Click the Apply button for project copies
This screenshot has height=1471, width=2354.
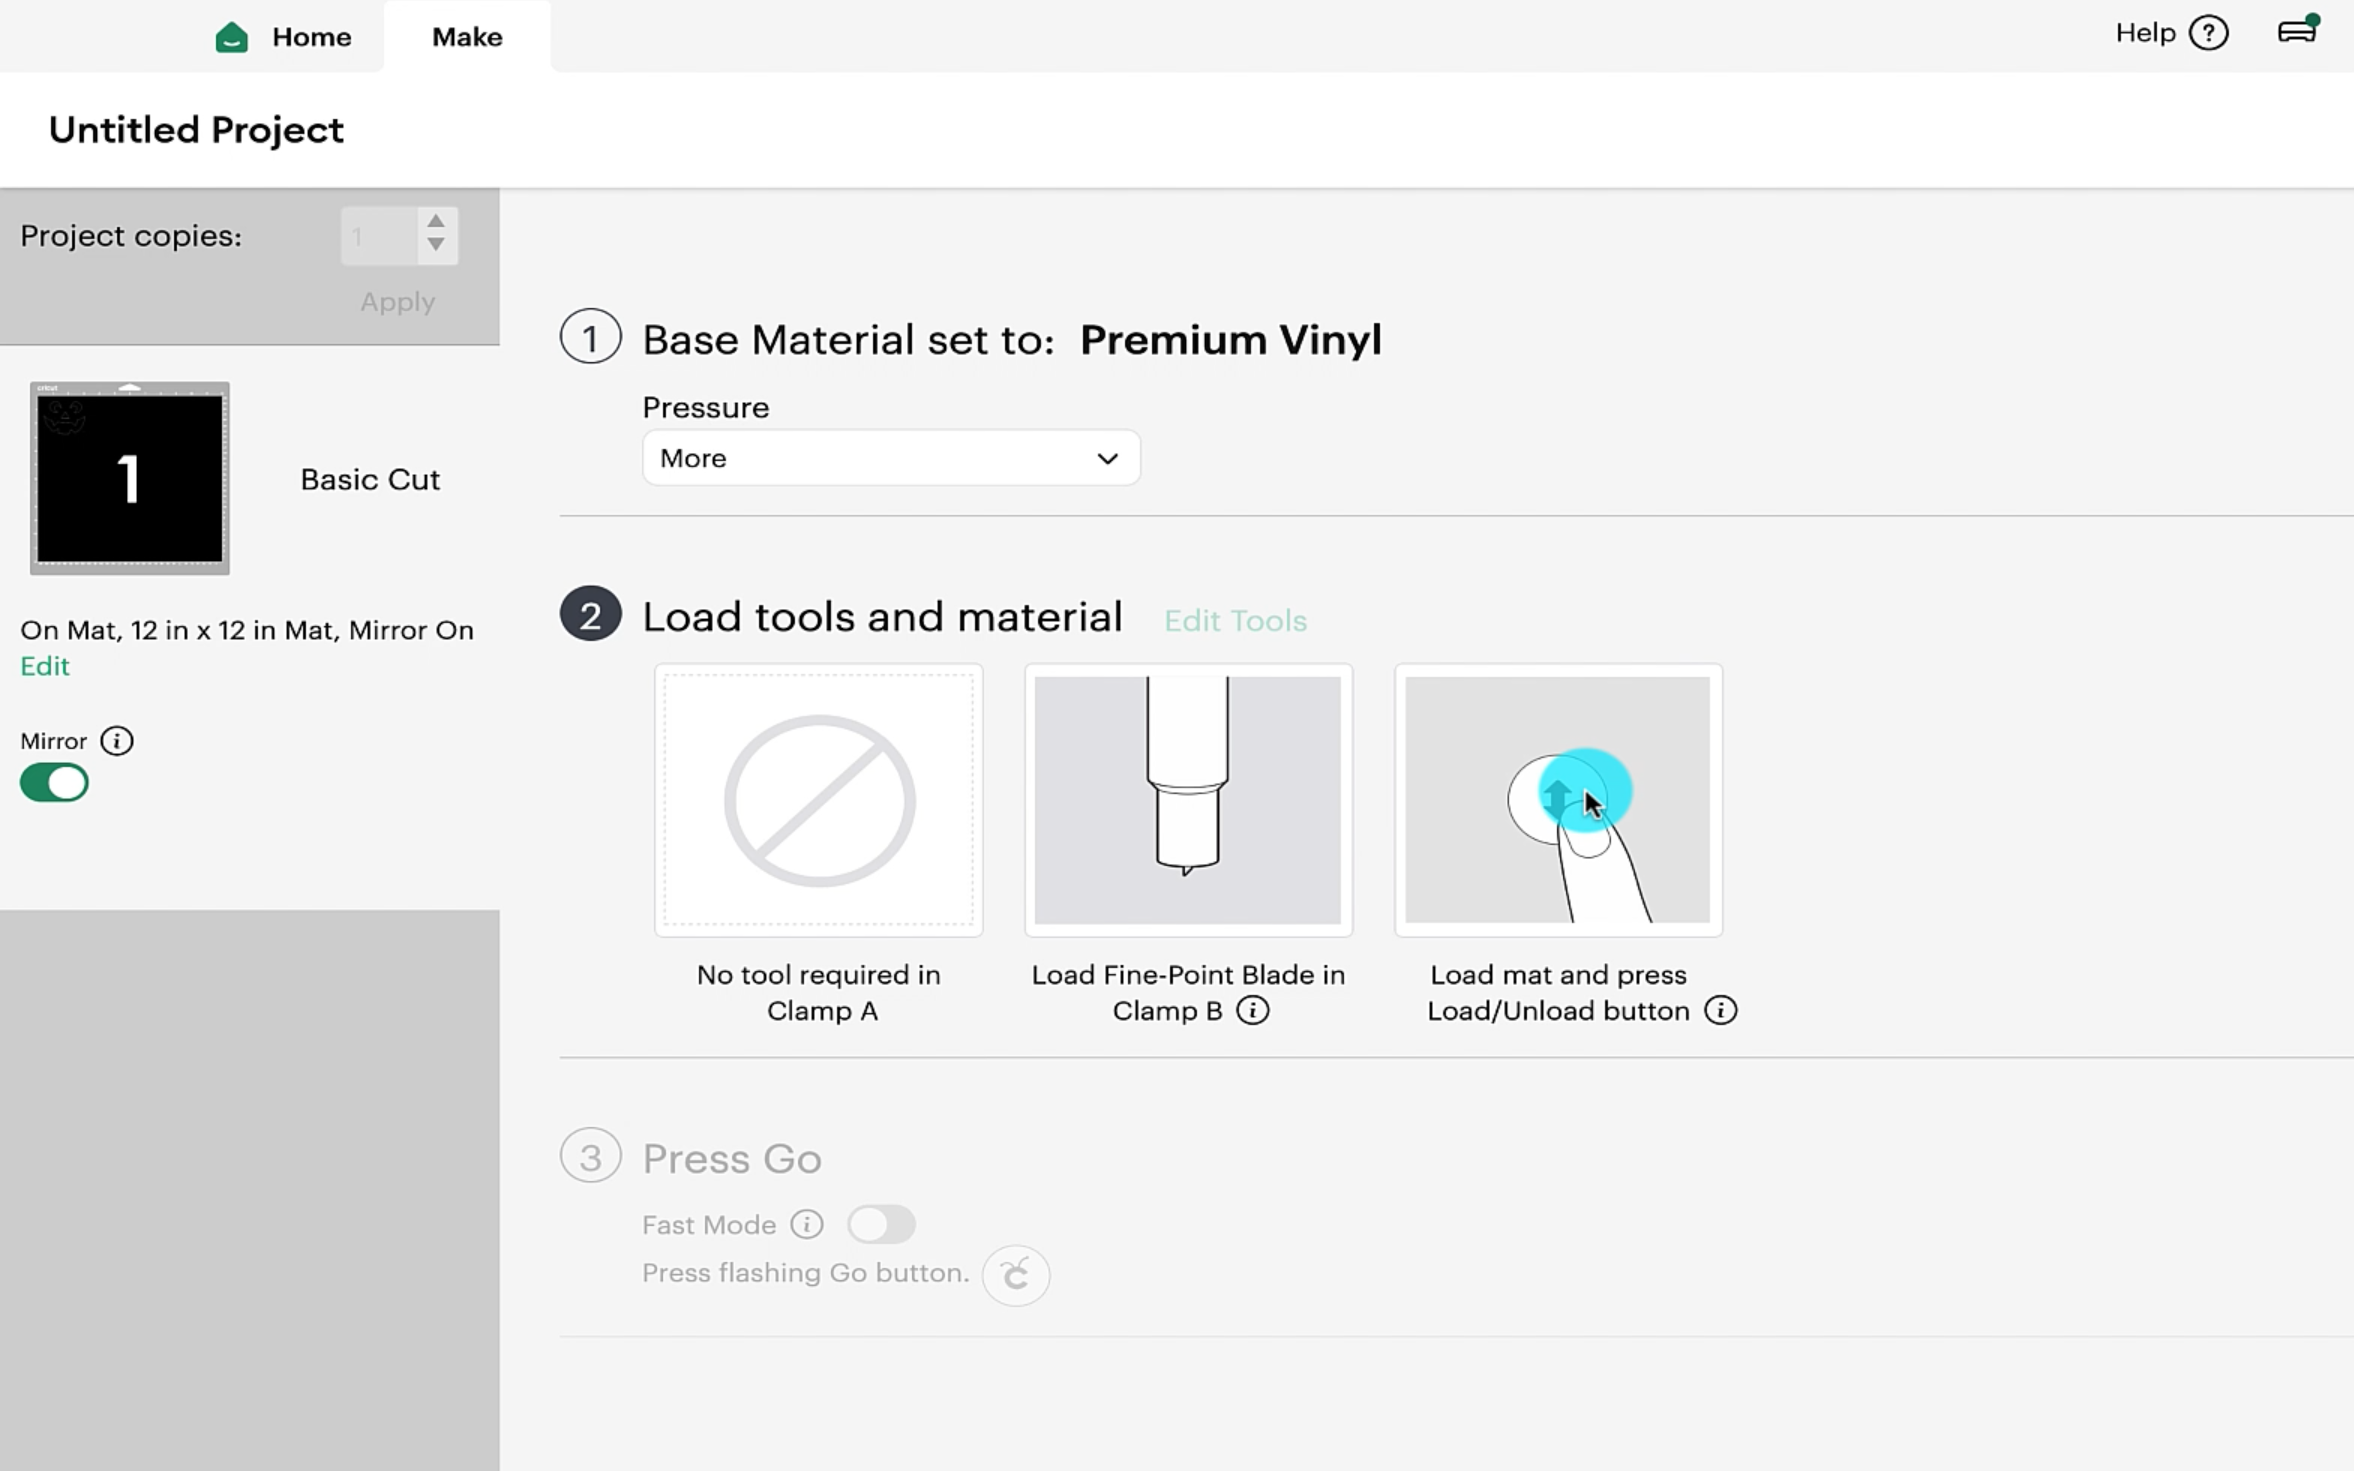[397, 300]
